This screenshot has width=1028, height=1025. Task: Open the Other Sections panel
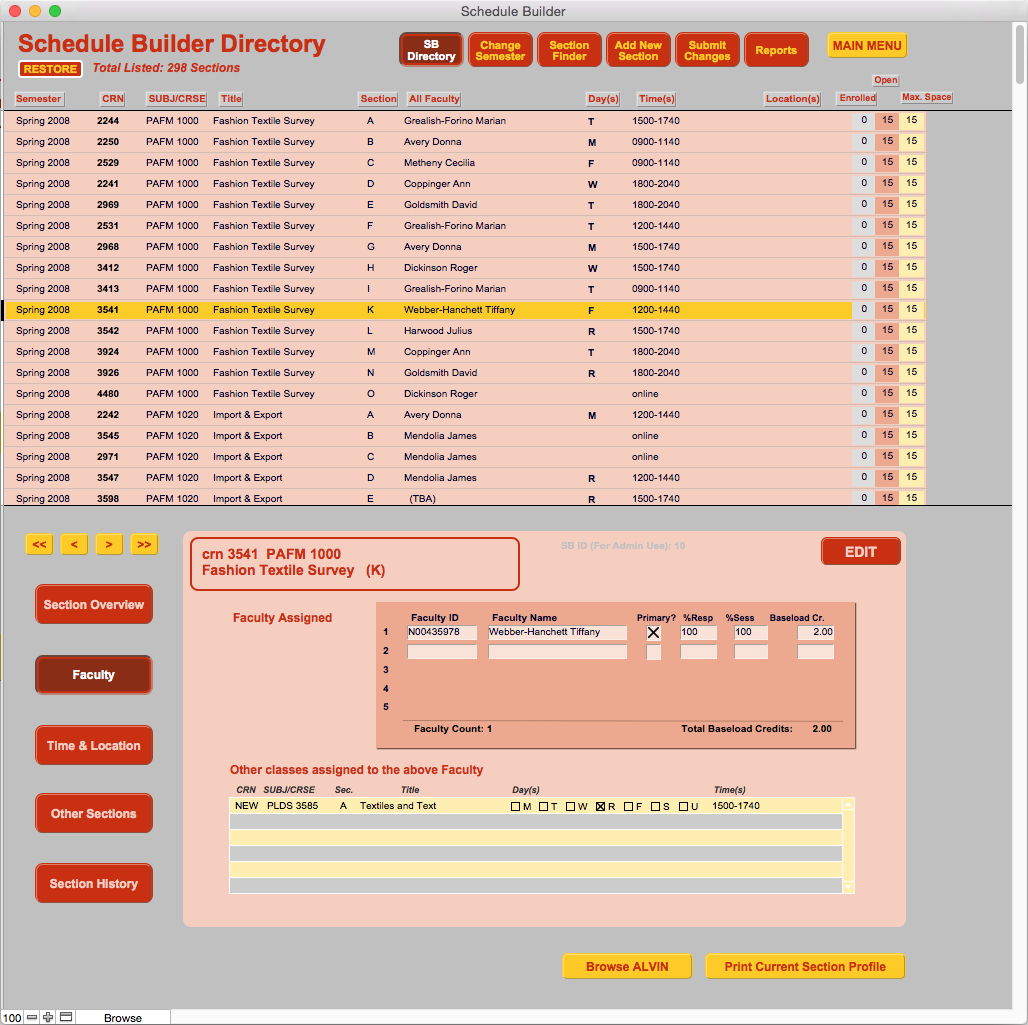(94, 814)
